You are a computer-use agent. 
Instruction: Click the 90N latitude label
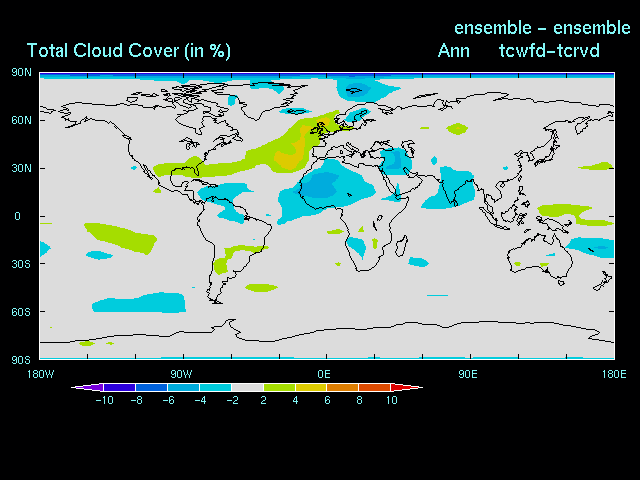pos(21,73)
